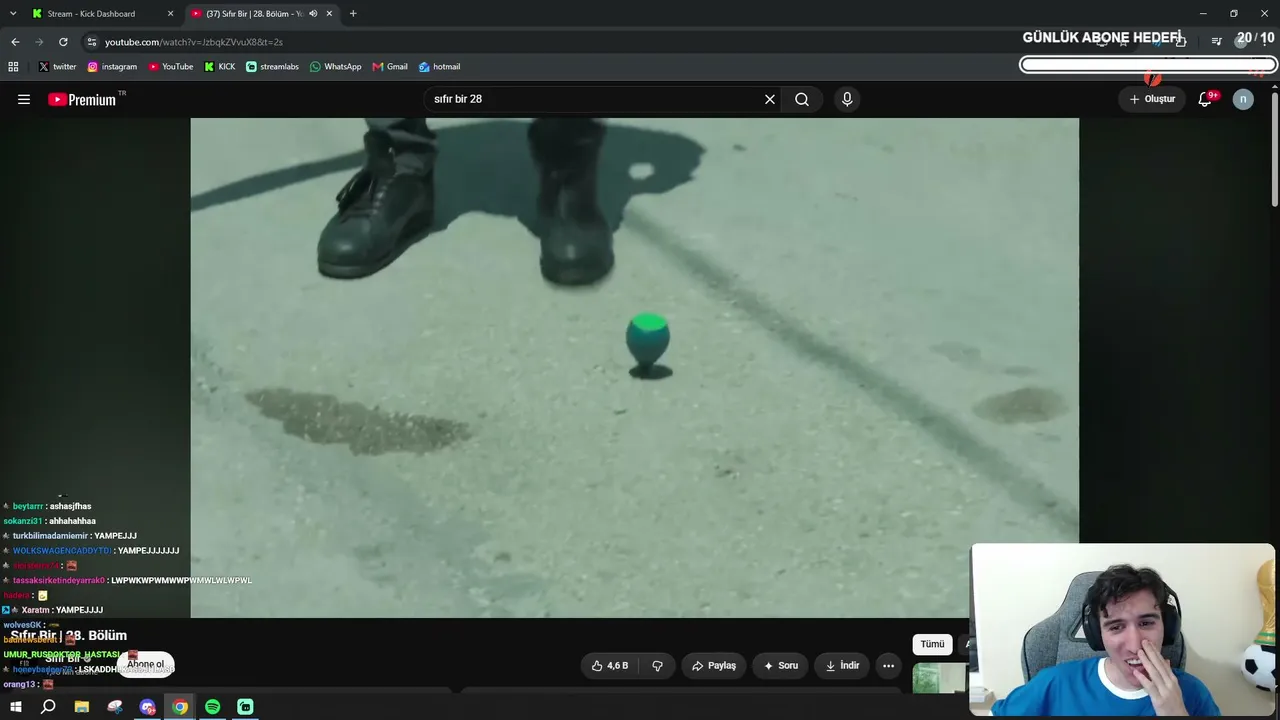Open the Oluştur create menu
Viewport: 1280px width, 720px height.
pyautogui.click(x=1152, y=99)
